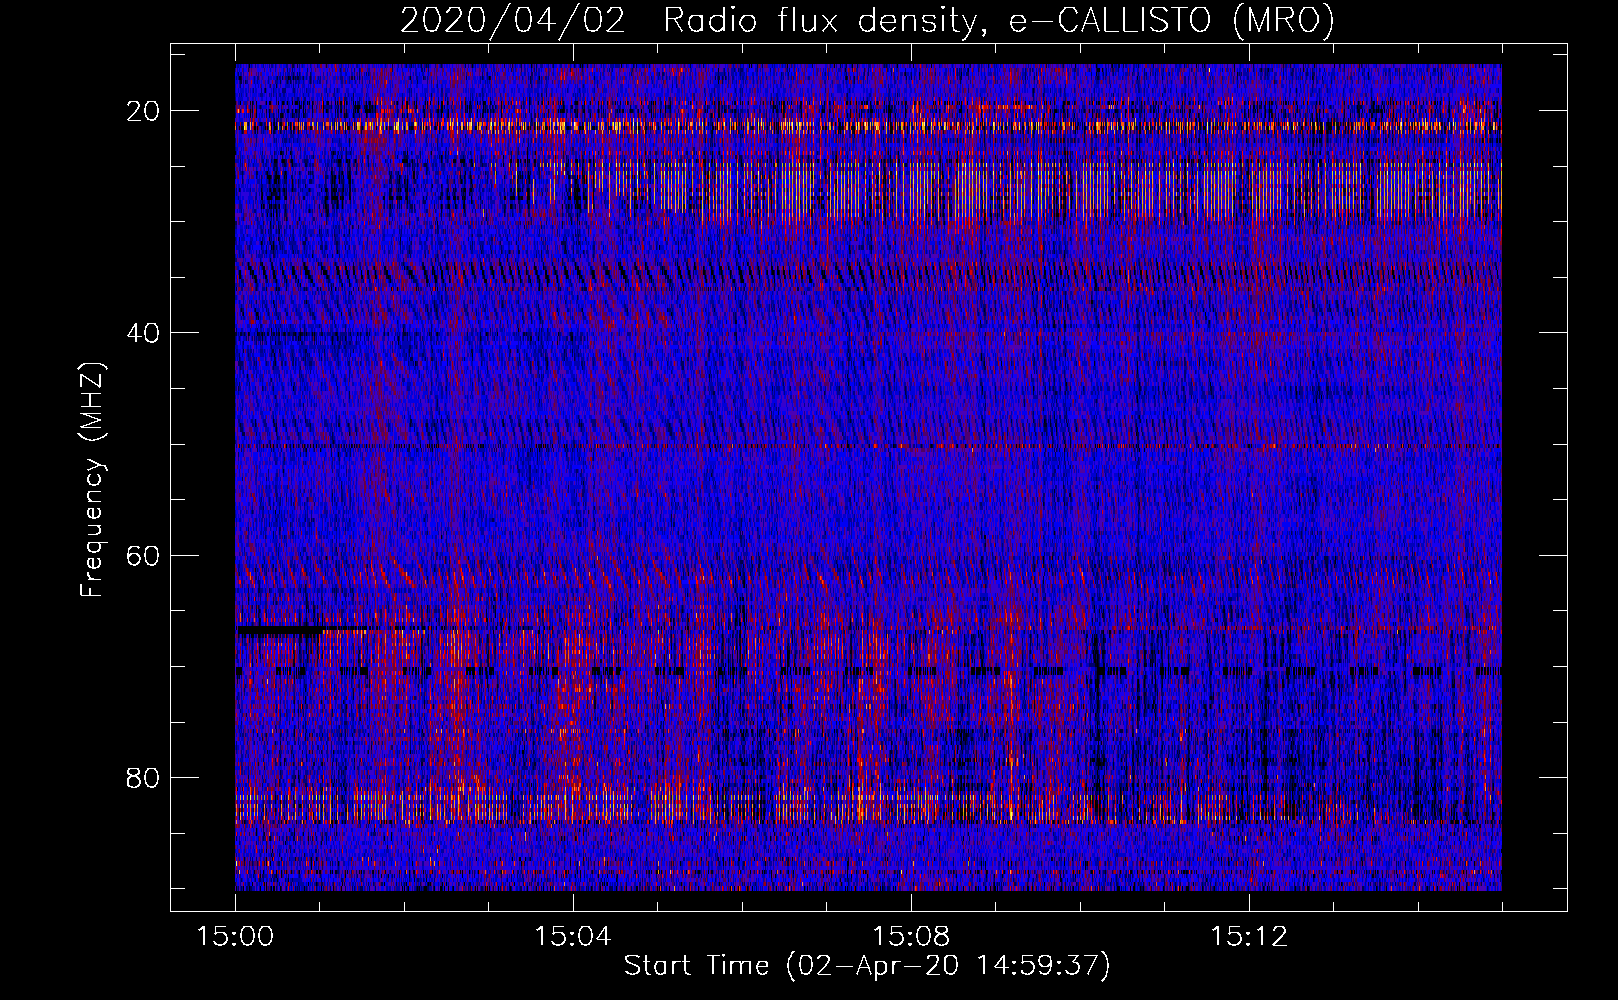
Task: Click the 15:00 time tick label
Action: click(235, 937)
